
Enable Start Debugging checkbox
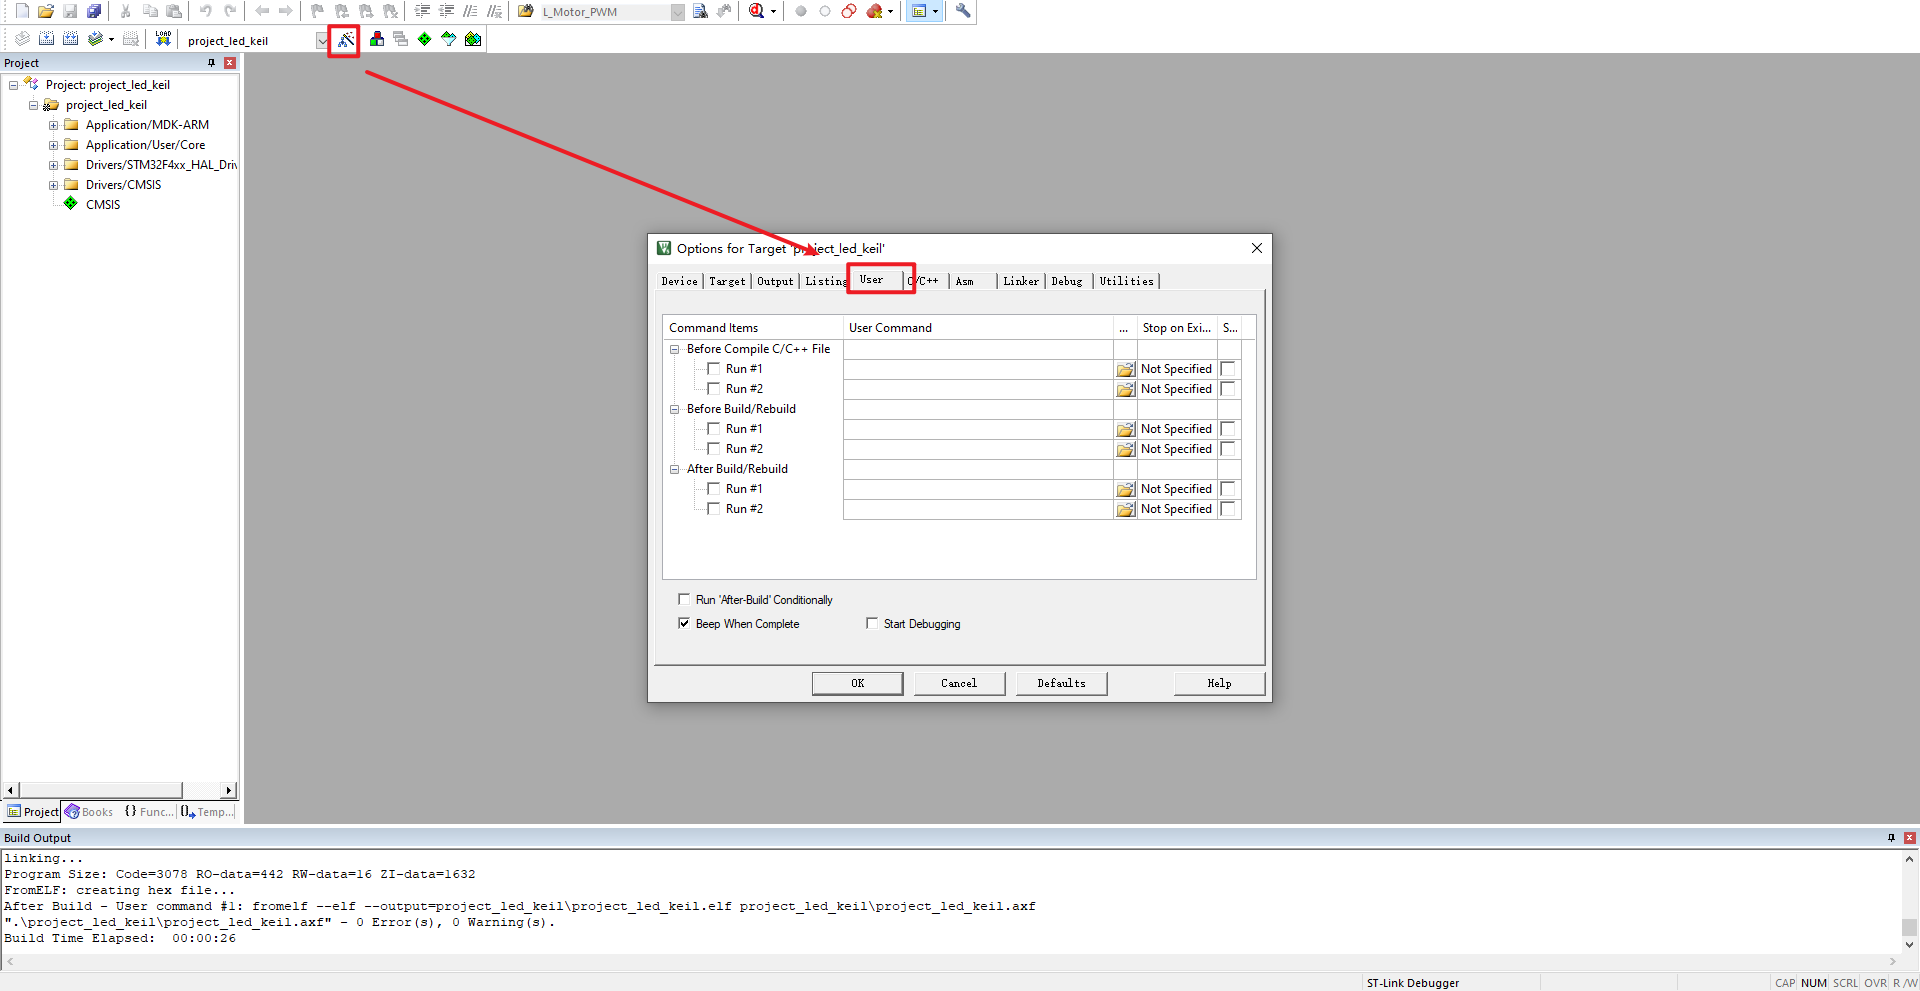[x=872, y=623]
